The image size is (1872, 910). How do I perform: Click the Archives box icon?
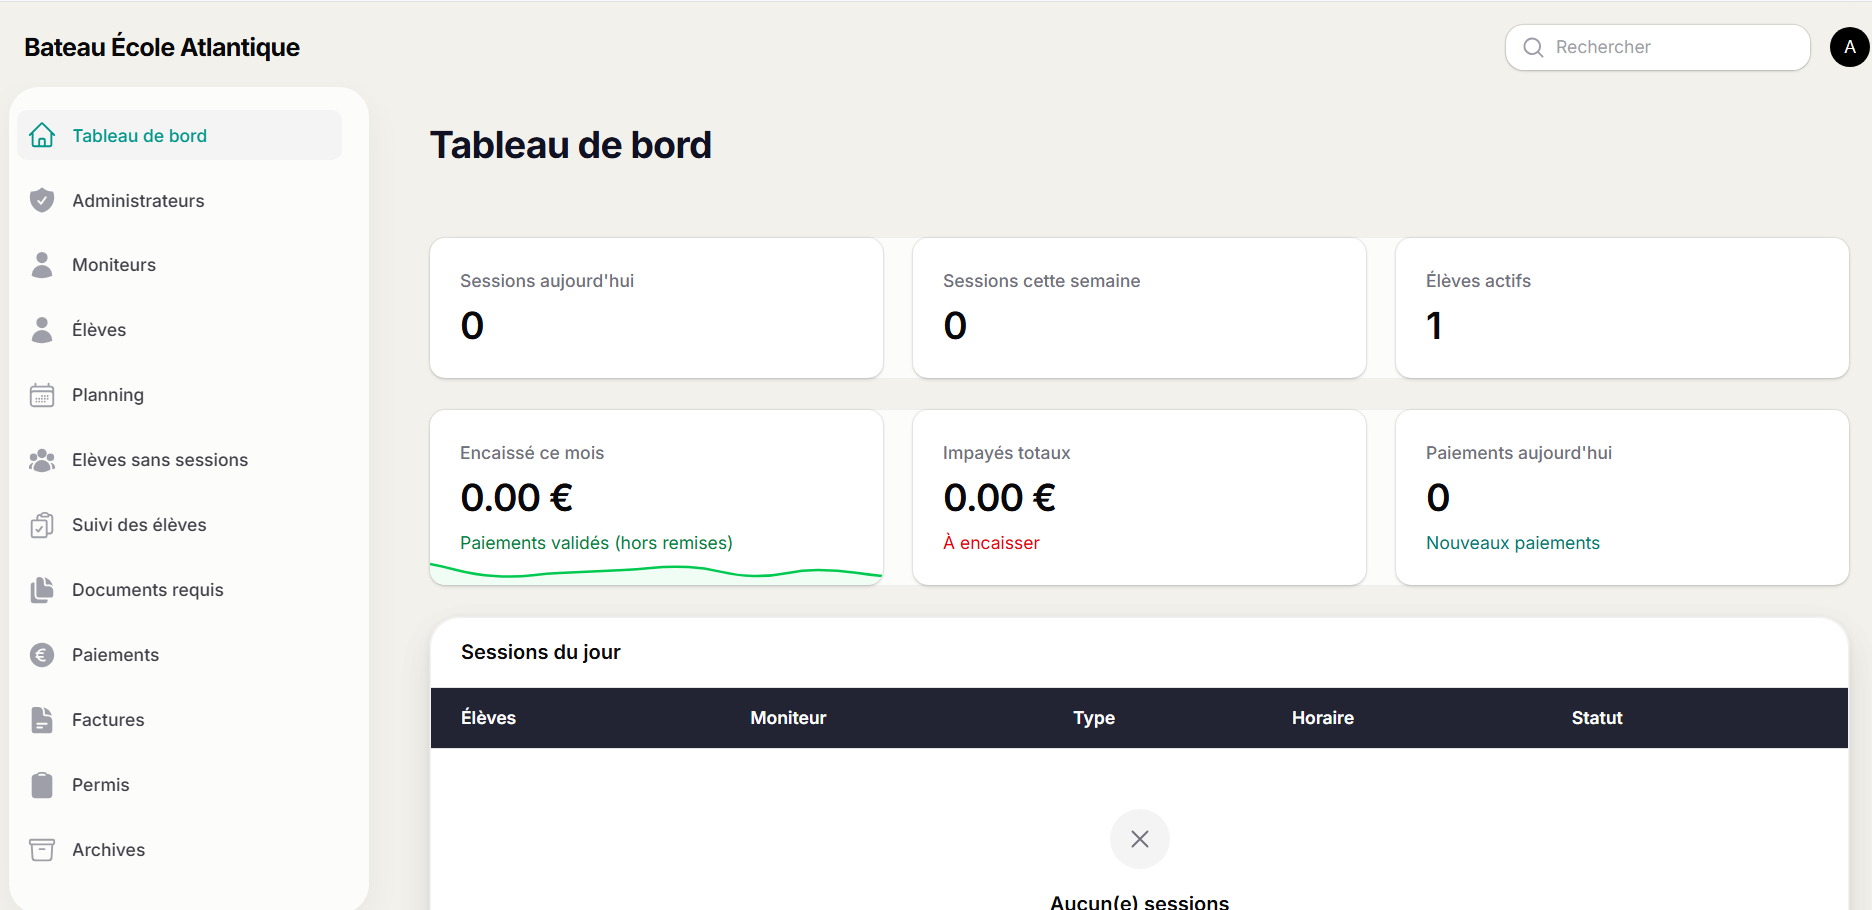[x=42, y=850]
